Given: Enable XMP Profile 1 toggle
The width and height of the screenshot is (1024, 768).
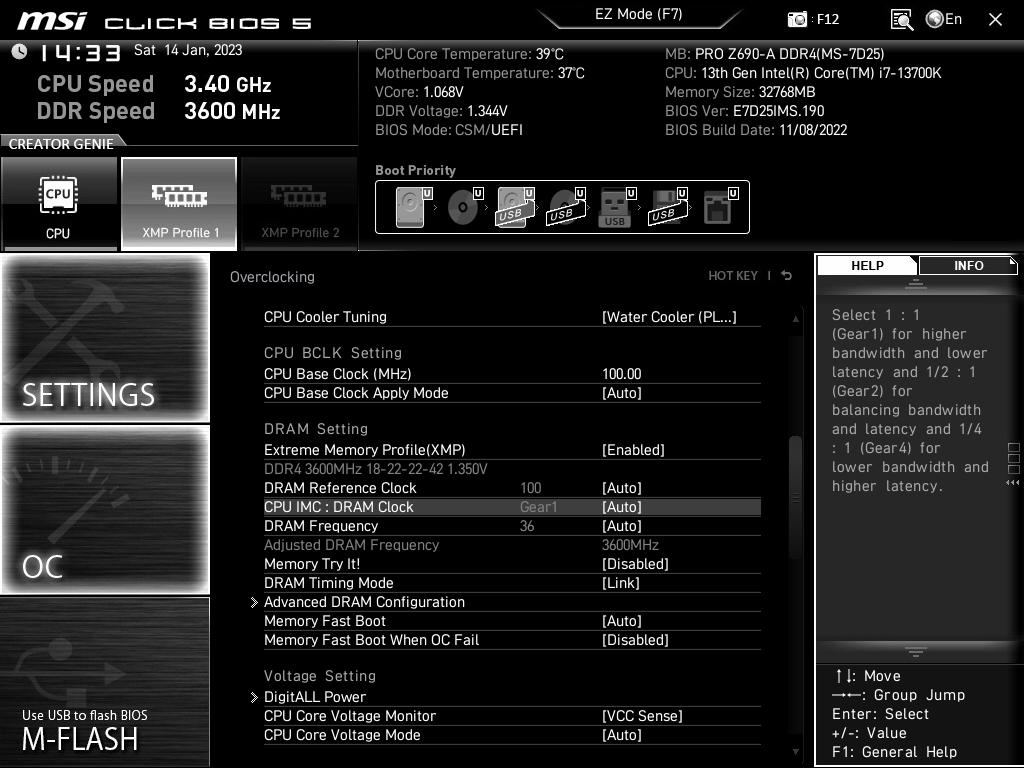Looking at the screenshot, I should (x=179, y=204).
